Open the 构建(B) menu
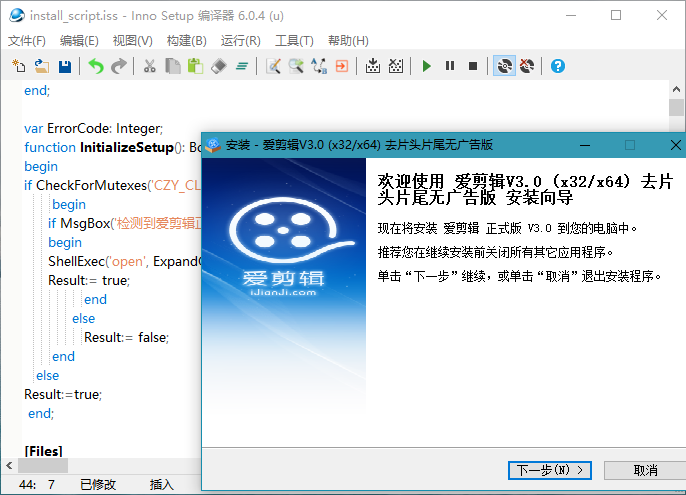 [186, 41]
